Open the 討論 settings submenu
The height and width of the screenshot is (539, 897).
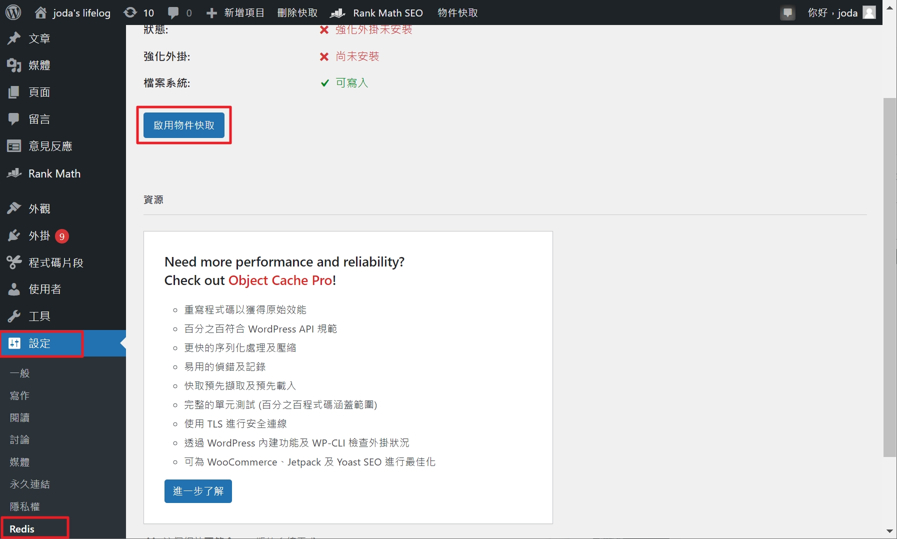[19, 439]
